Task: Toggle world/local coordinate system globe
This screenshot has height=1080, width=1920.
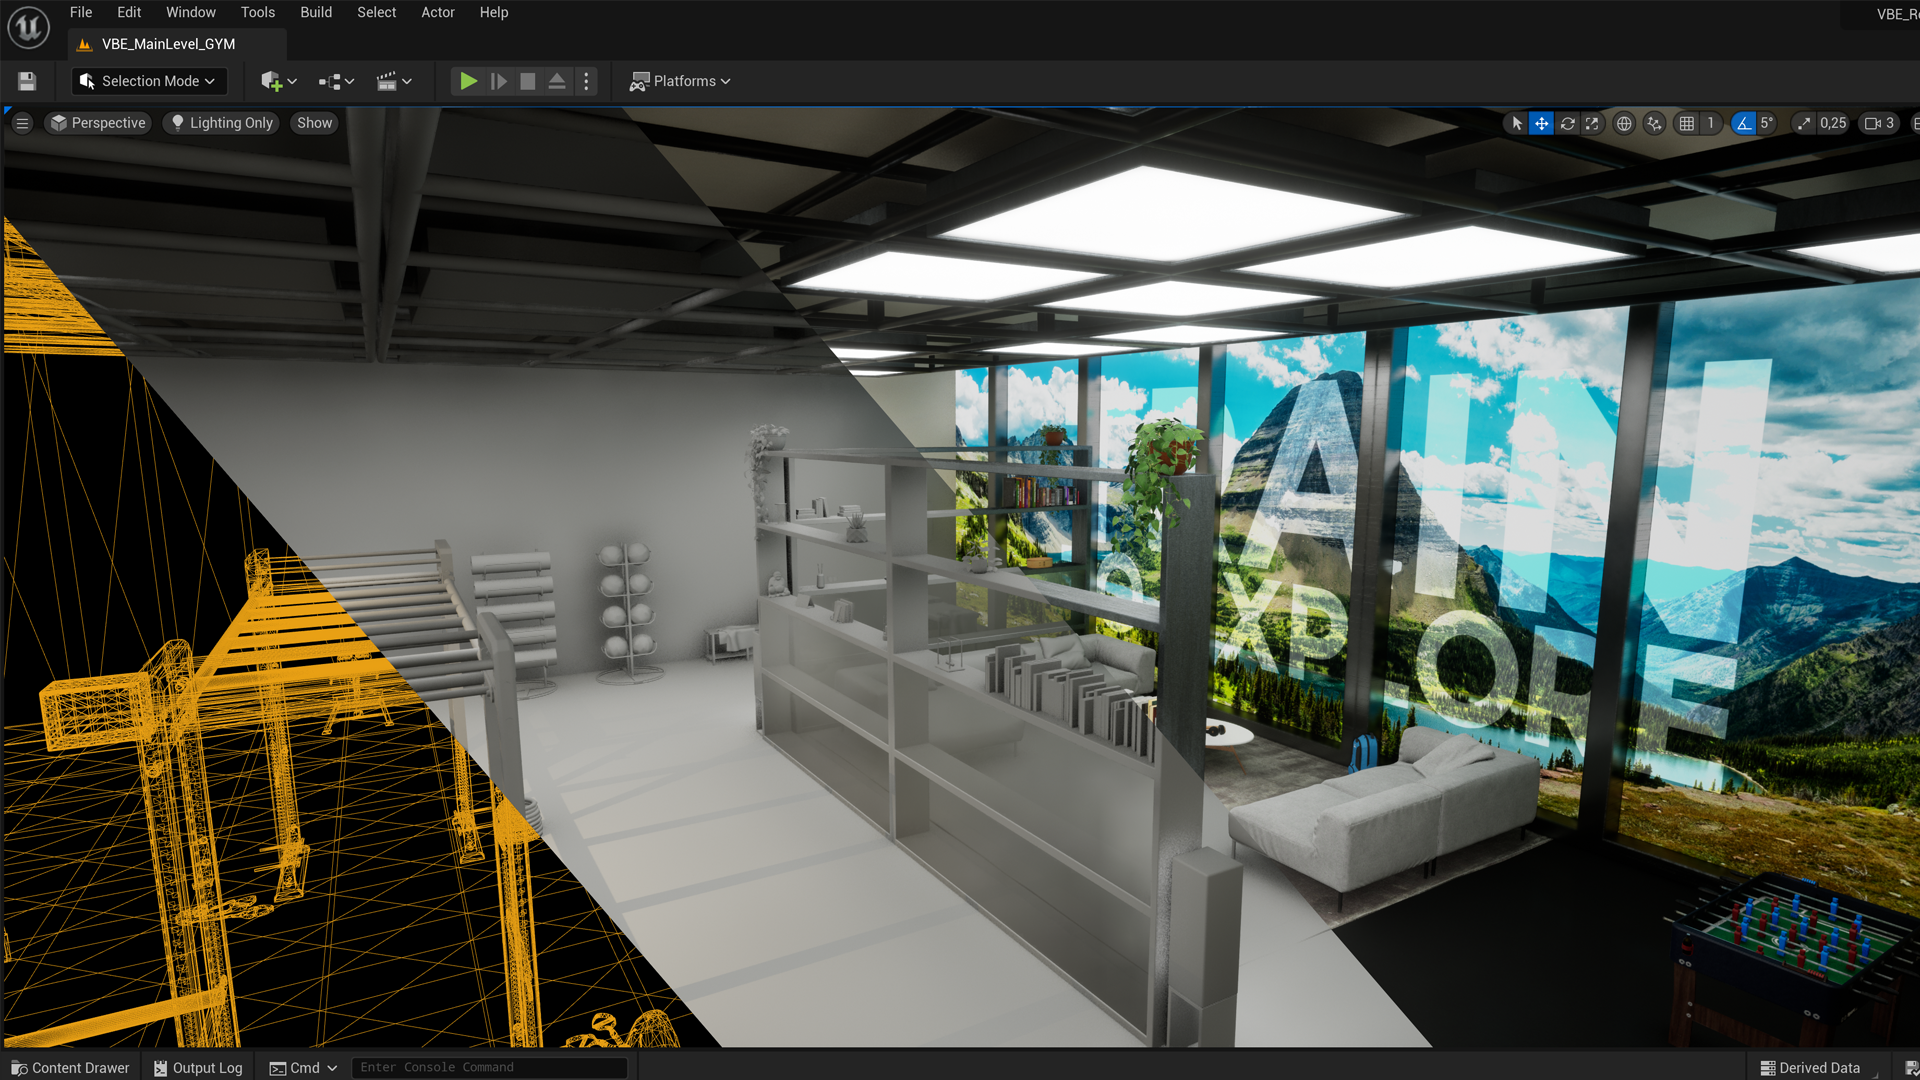Action: coord(1624,123)
